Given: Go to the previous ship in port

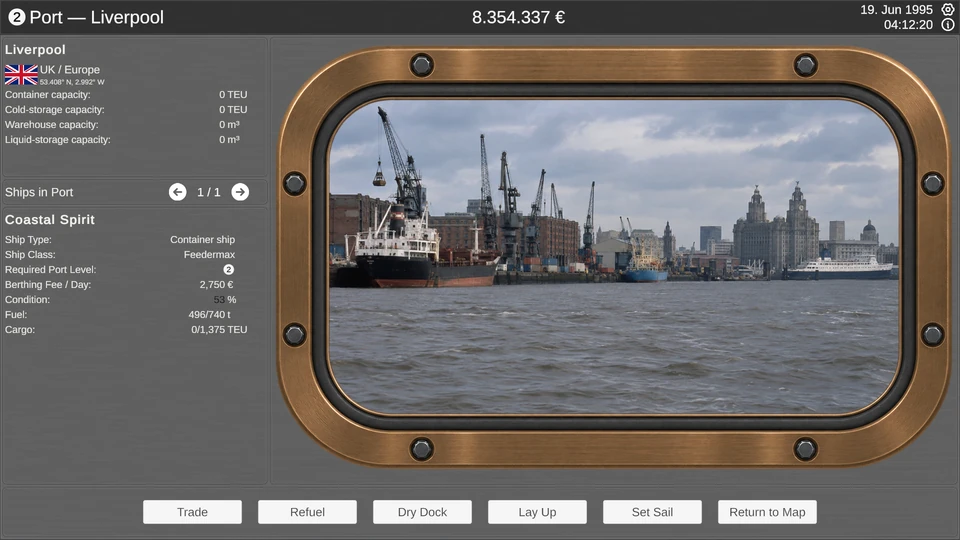Looking at the screenshot, I should [x=178, y=192].
